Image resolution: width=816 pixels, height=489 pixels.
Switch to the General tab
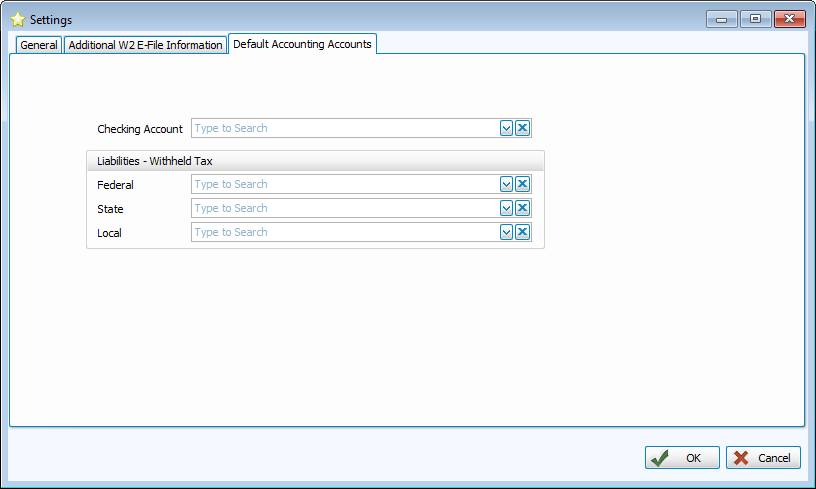coord(39,45)
